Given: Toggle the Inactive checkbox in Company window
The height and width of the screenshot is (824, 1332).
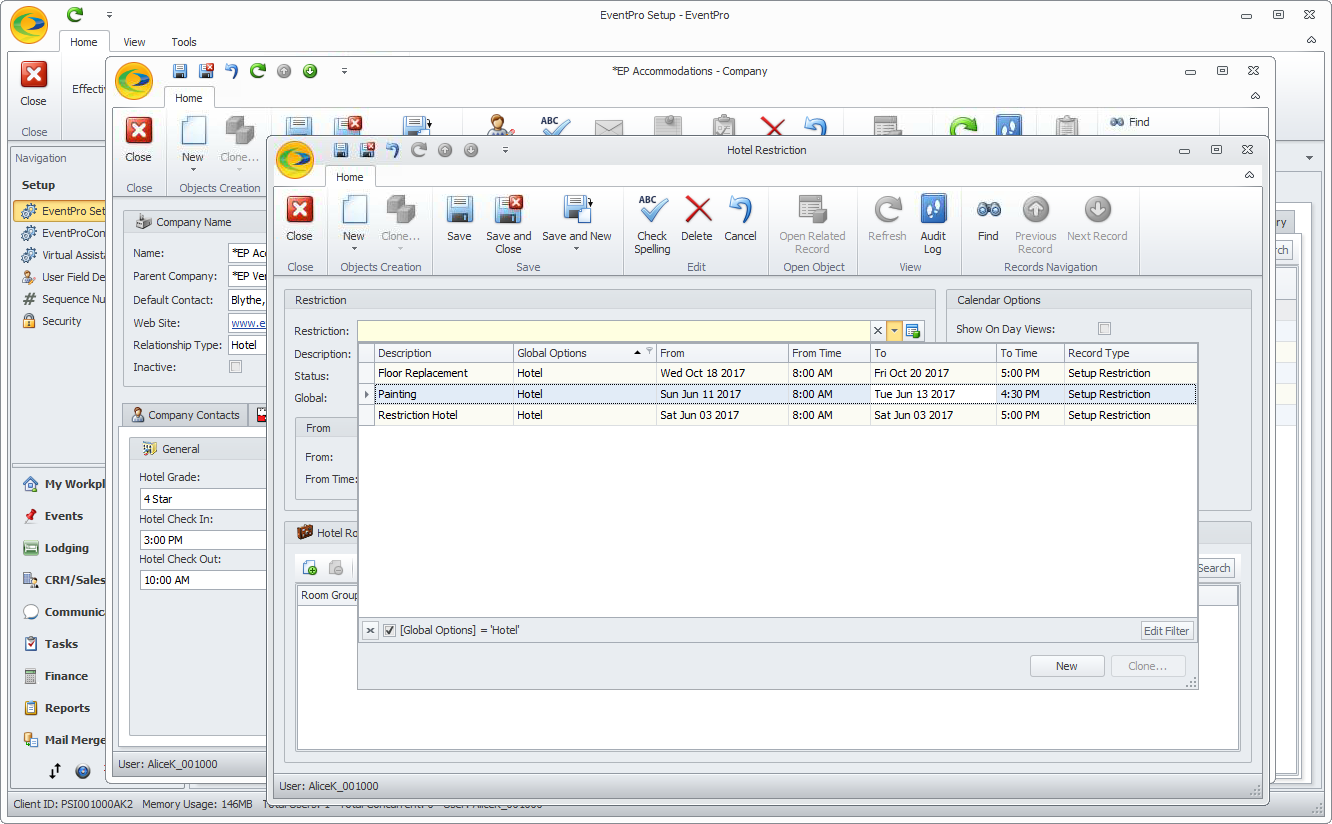Looking at the screenshot, I should tap(235, 367).
